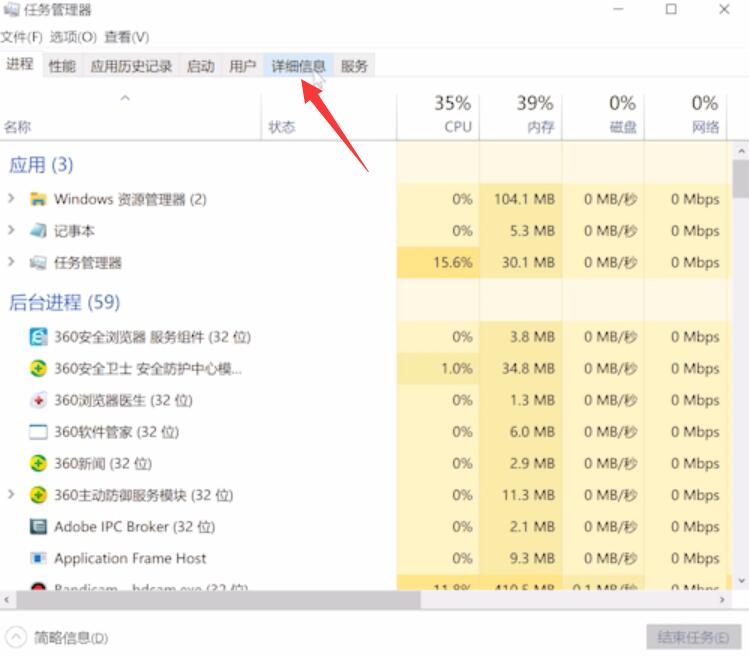Switch to the 性能 tab
749x658 pixels.
[x=62, y=66]
